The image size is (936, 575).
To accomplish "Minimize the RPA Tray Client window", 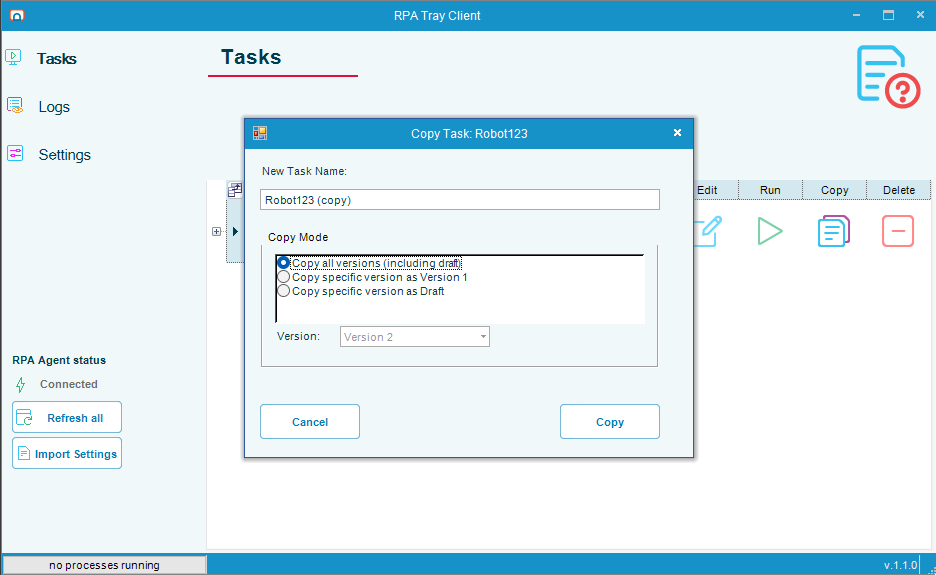I will 857,15.
